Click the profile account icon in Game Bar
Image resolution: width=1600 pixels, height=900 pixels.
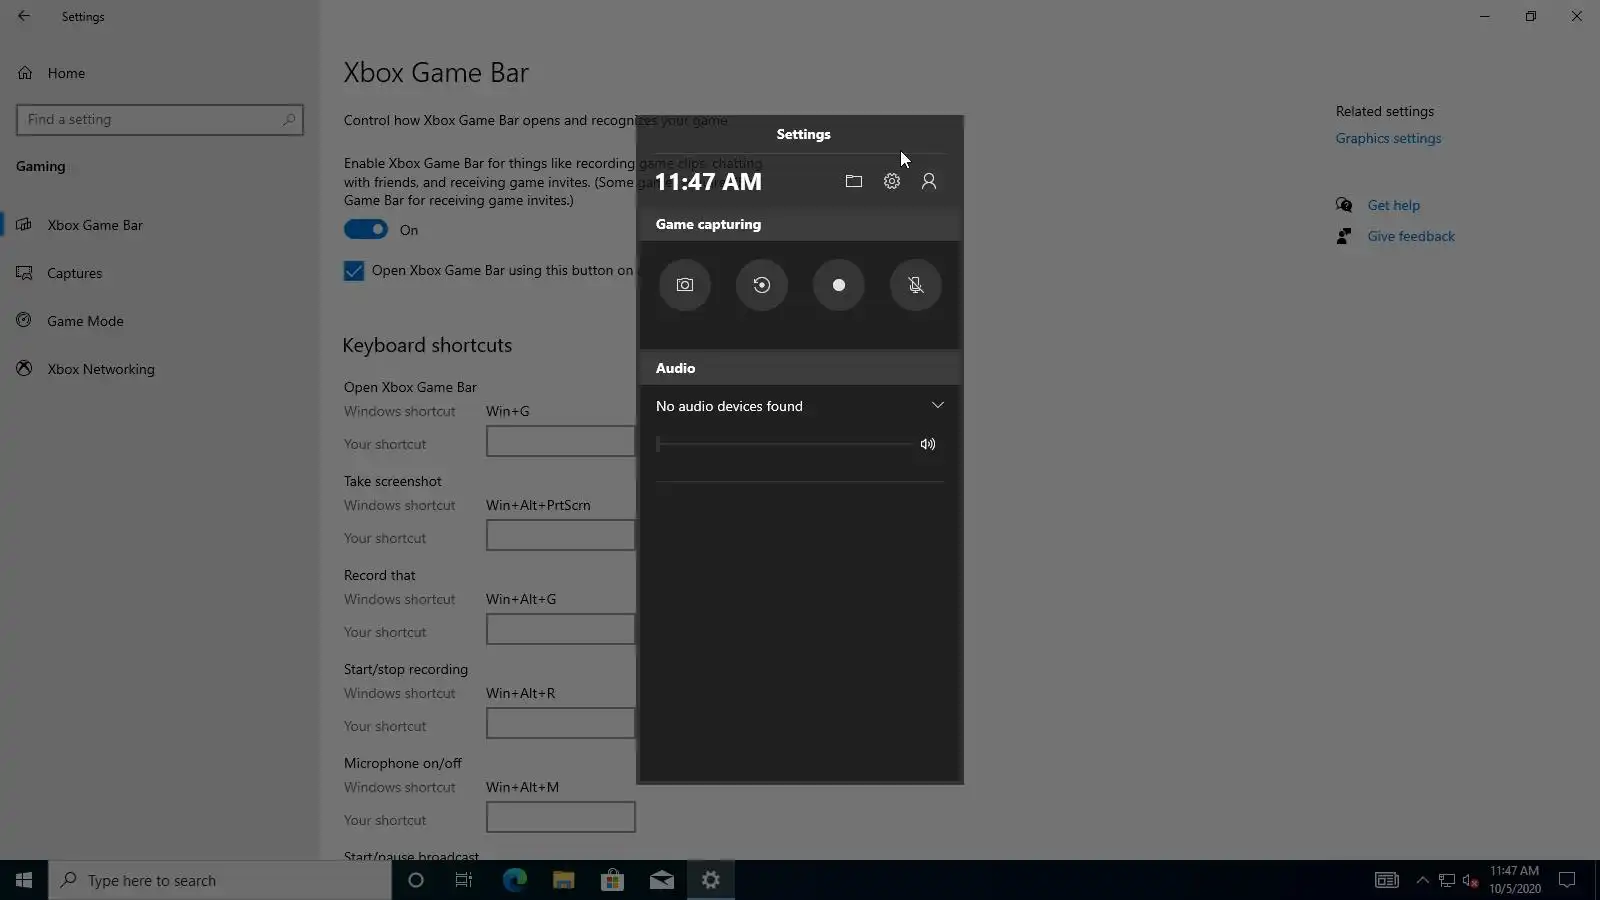929,181
